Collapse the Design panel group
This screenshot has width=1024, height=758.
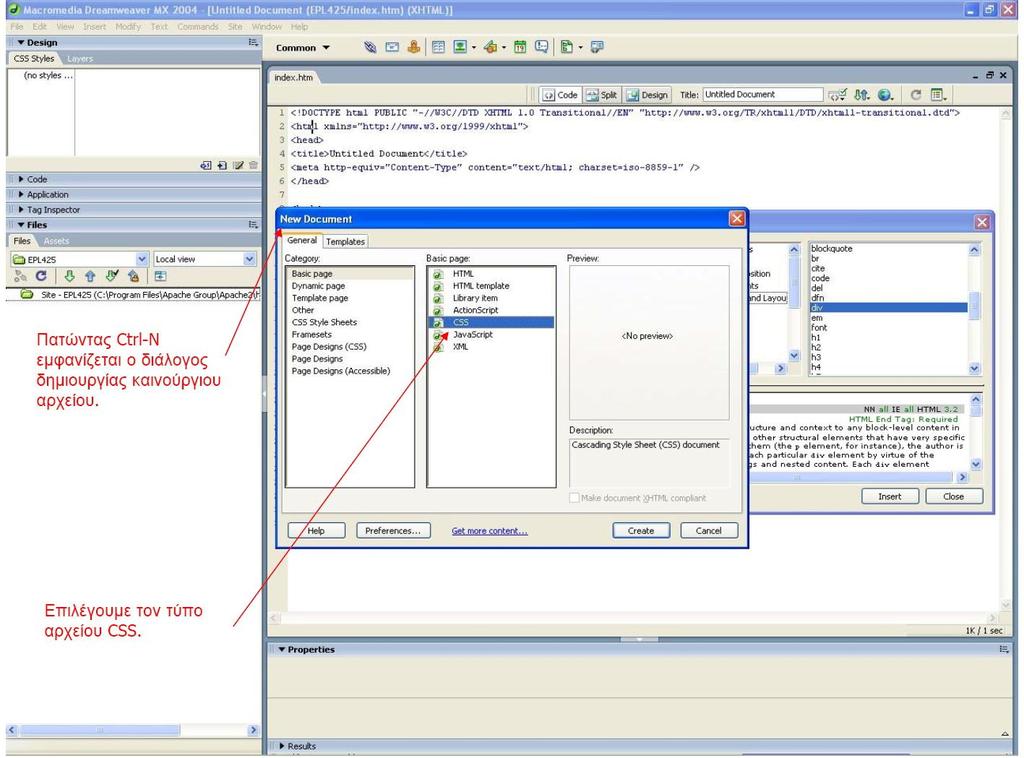coord(22,42)
